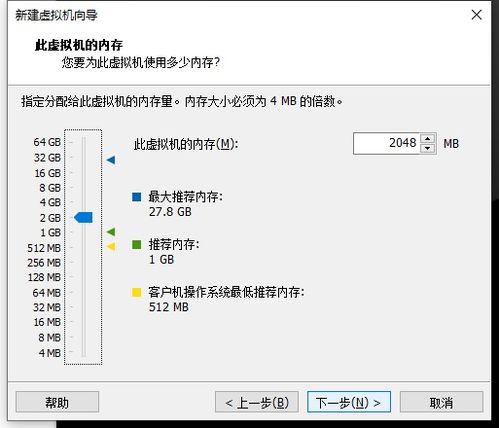Click the blue maximum recommended memory arrow marker
This screenshot has height=428, width=499.
pyautogui.click(x=111, y=160)
